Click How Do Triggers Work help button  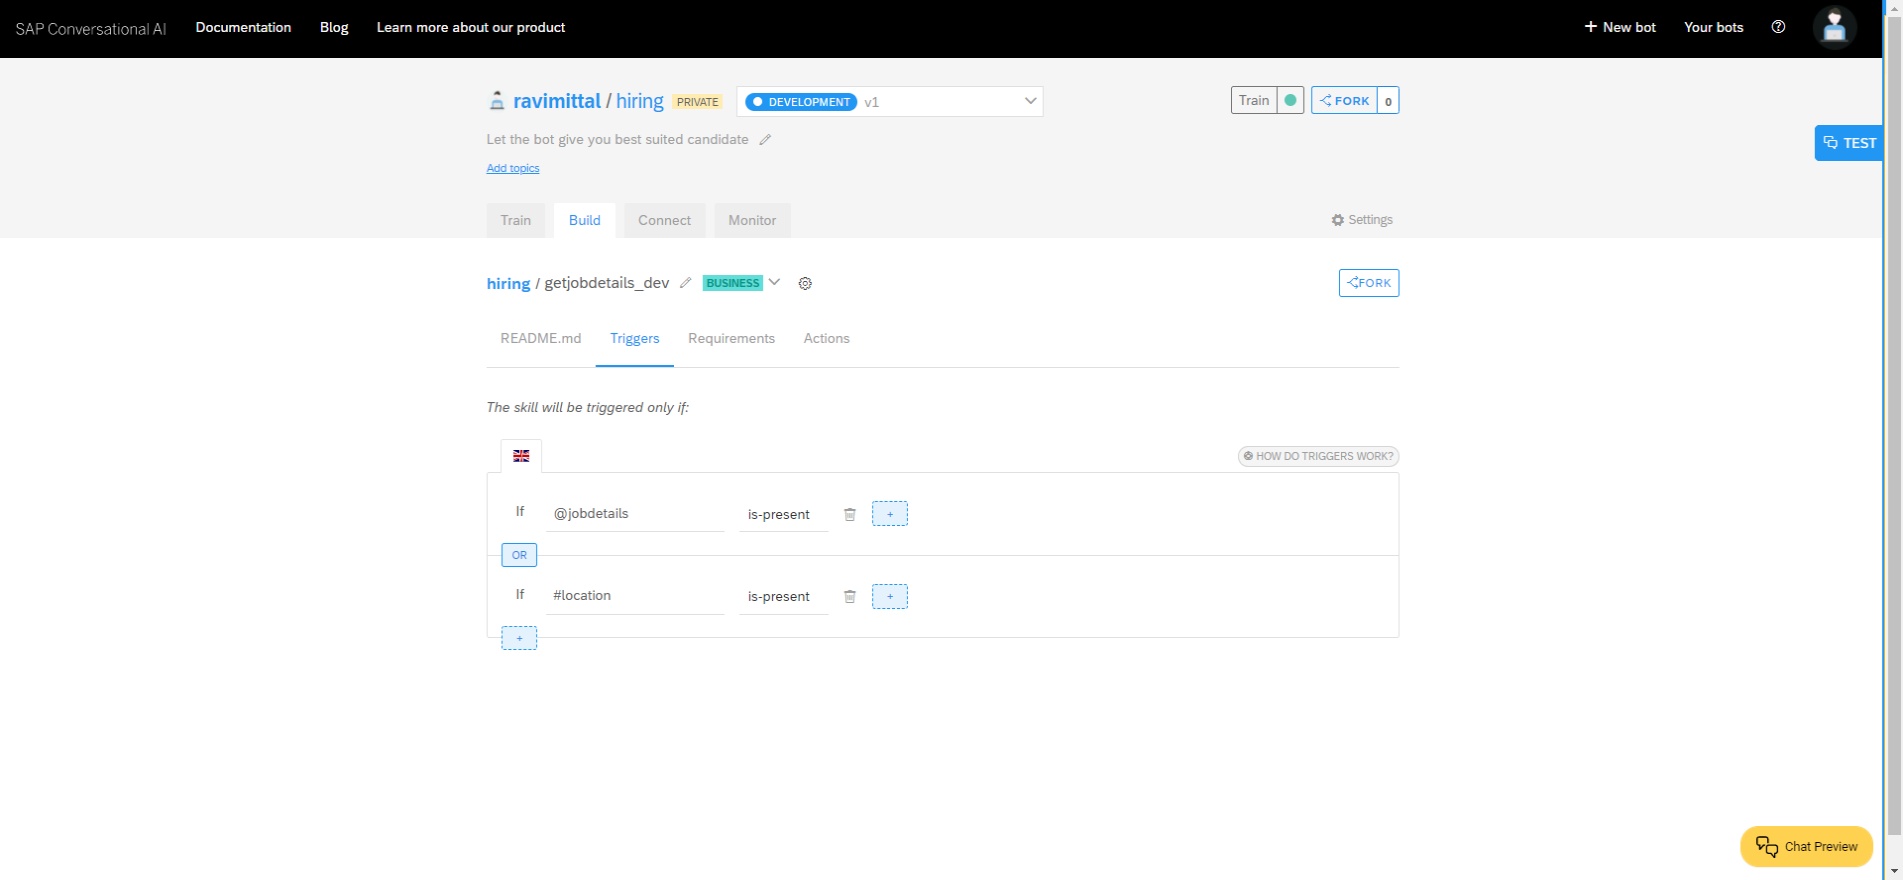[x=1318, y=456]
